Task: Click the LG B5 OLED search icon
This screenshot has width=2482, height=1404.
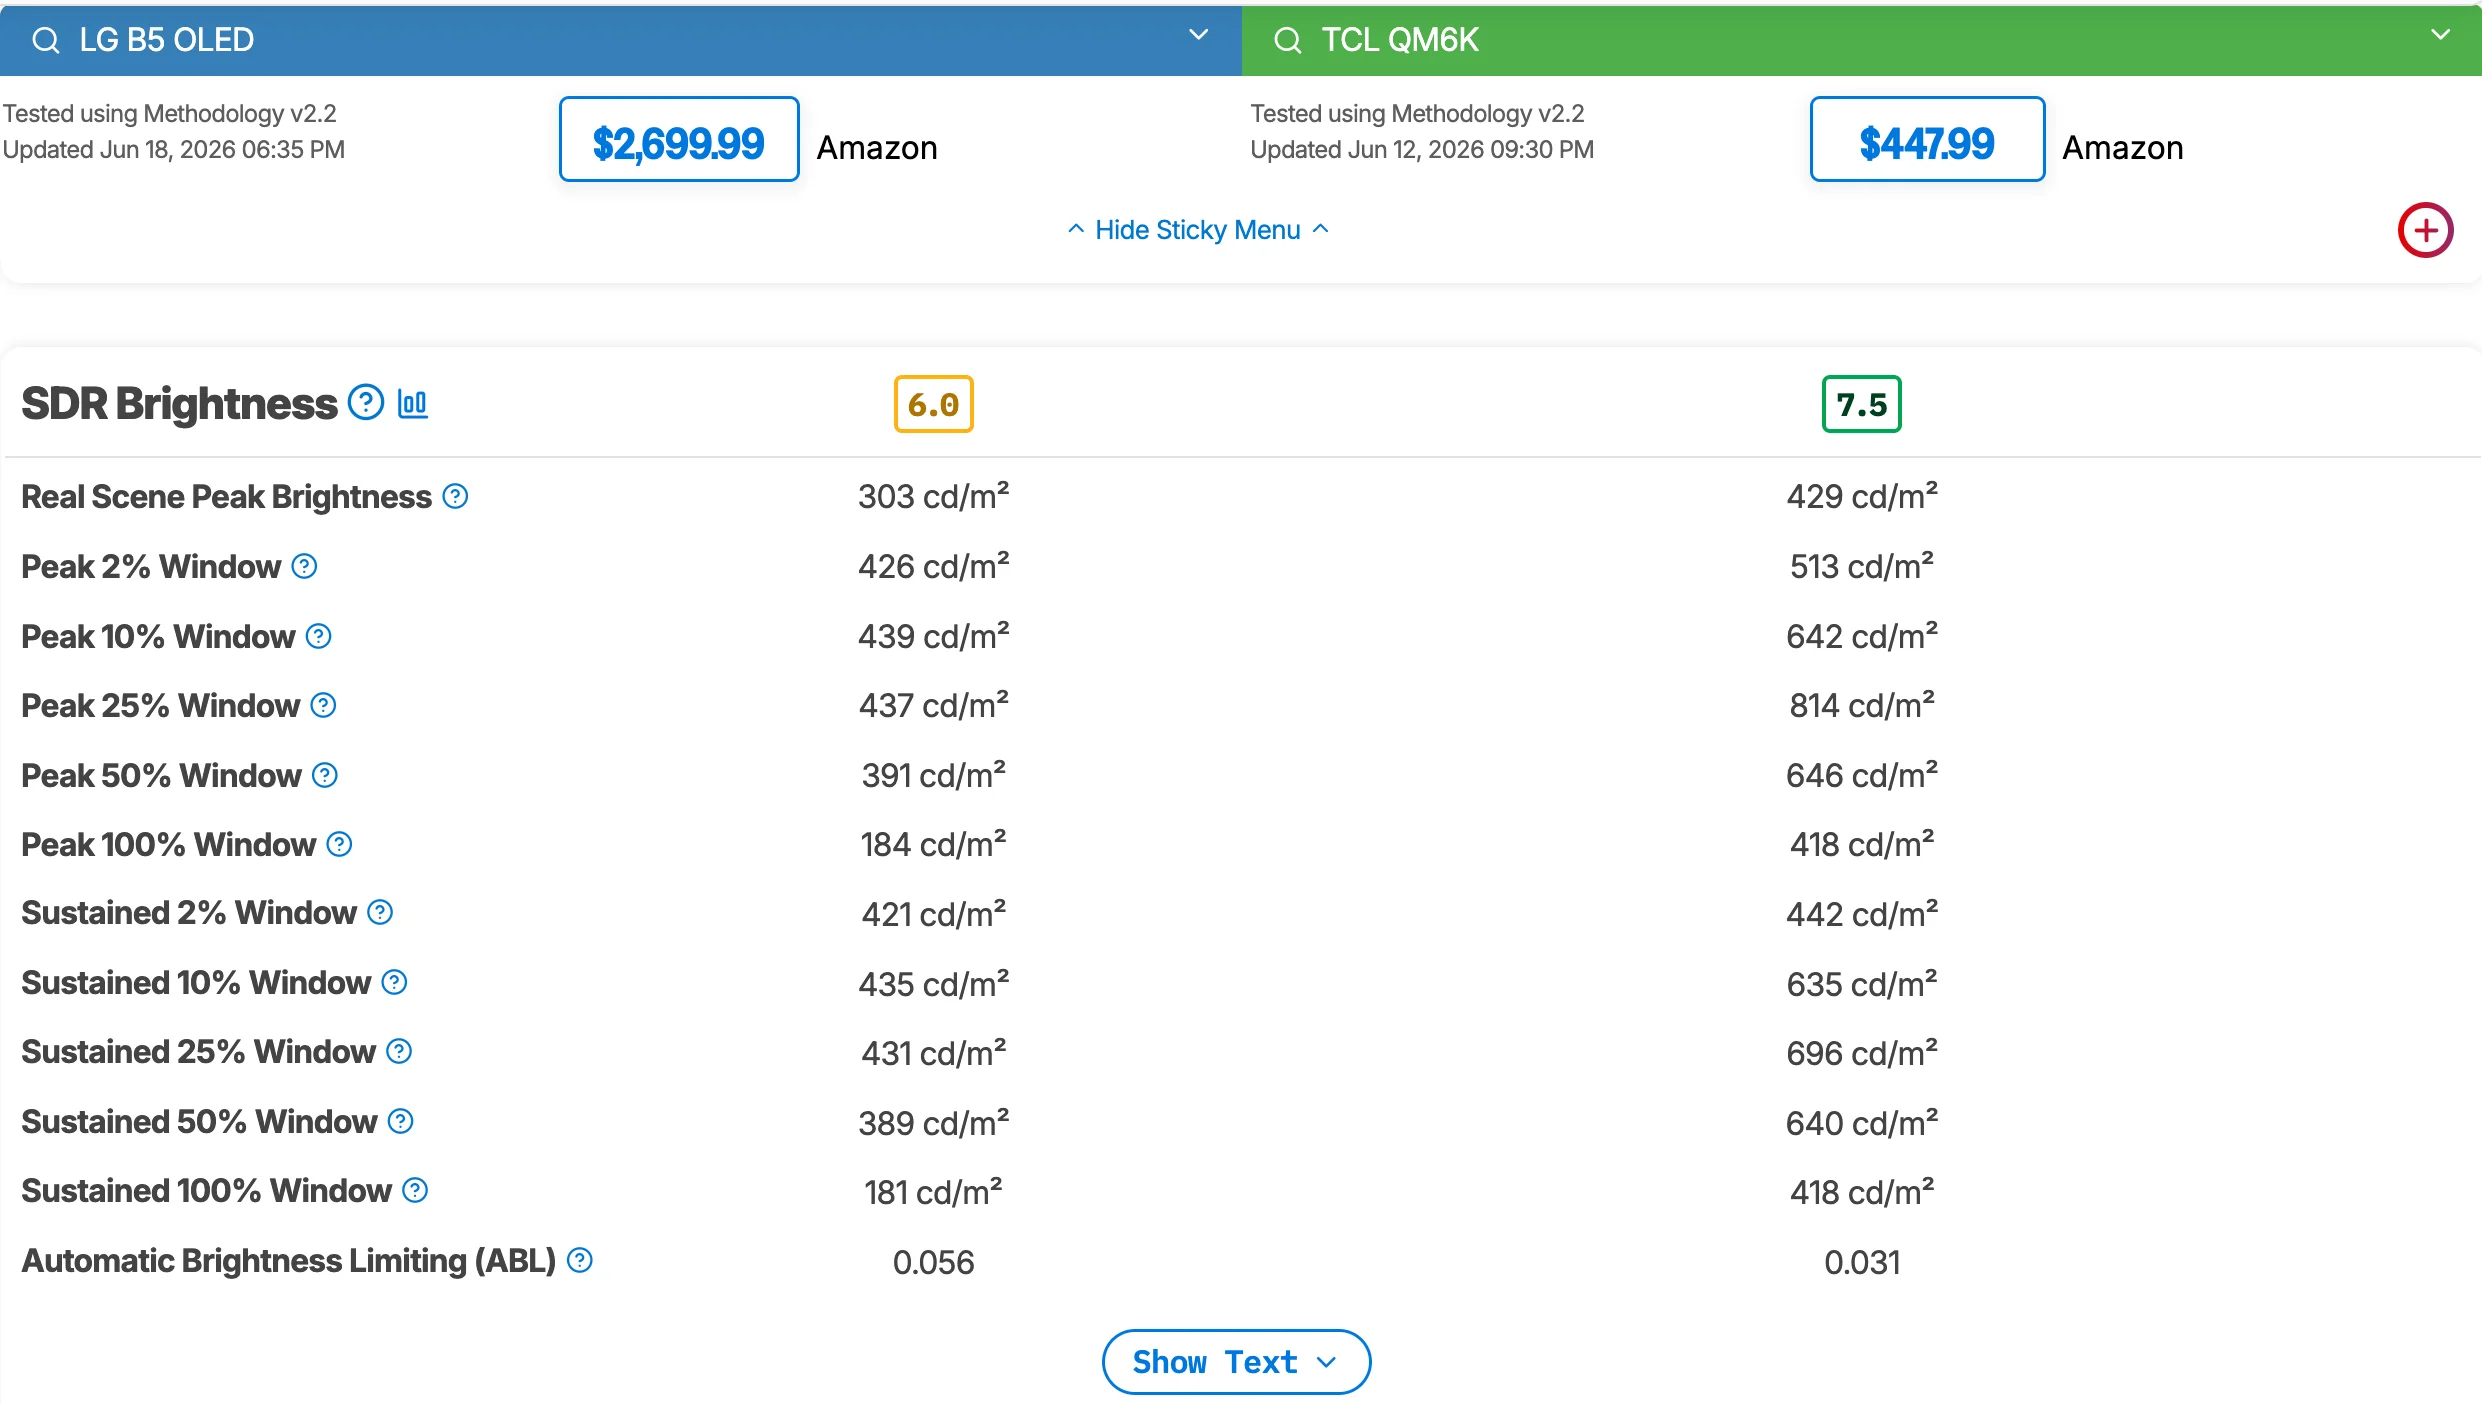Action: coord(45,40)
